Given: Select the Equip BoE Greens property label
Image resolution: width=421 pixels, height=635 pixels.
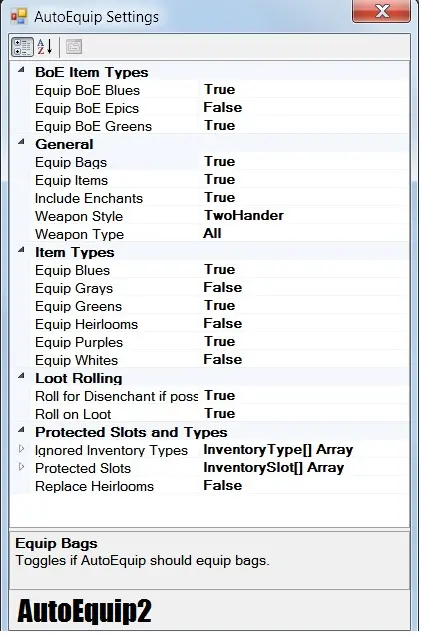Looking at the screenshot, I should coord(94,126).
